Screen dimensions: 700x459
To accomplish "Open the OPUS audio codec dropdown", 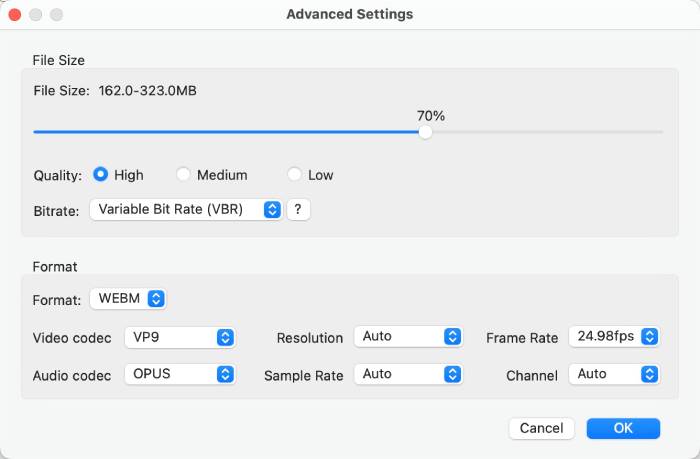I will [x=180, y=374].
